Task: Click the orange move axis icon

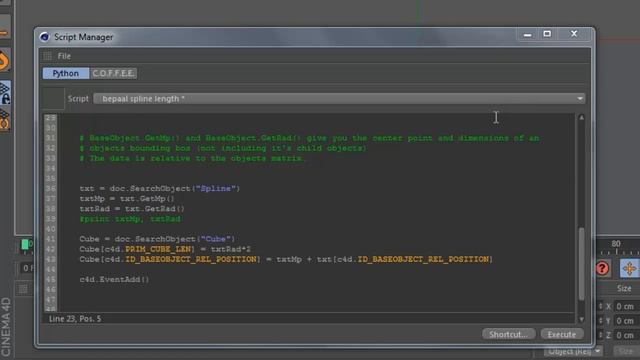Action: point(629,269)
